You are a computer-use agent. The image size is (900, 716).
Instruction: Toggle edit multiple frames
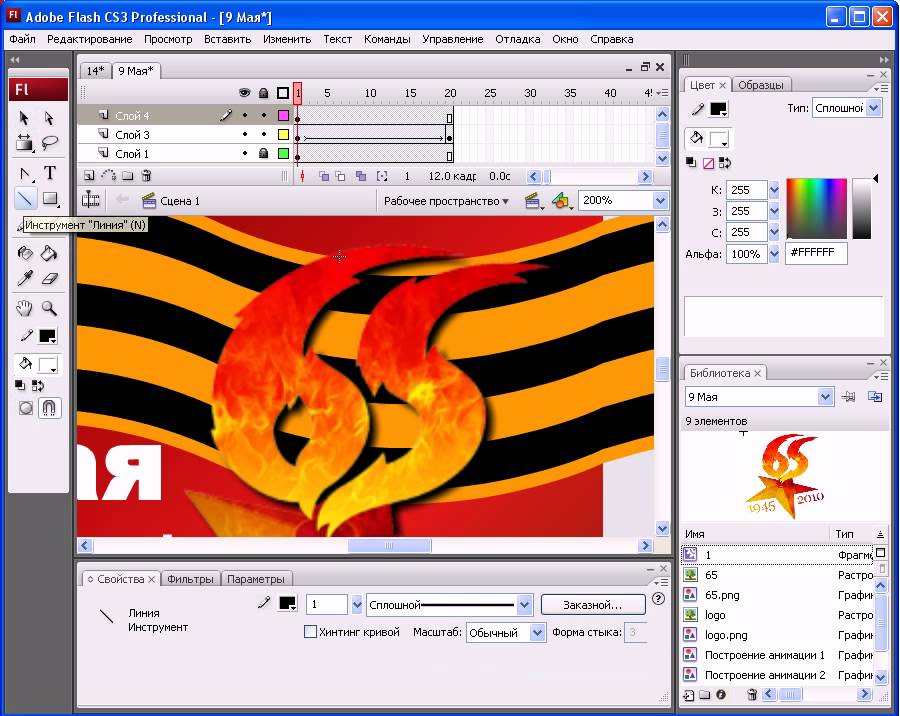tap(360, 176)
